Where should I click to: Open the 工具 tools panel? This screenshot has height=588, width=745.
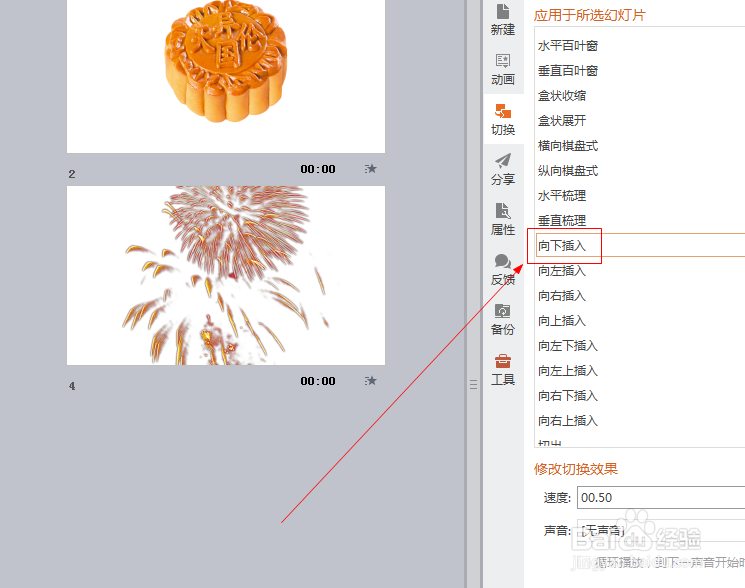[503, 370]
